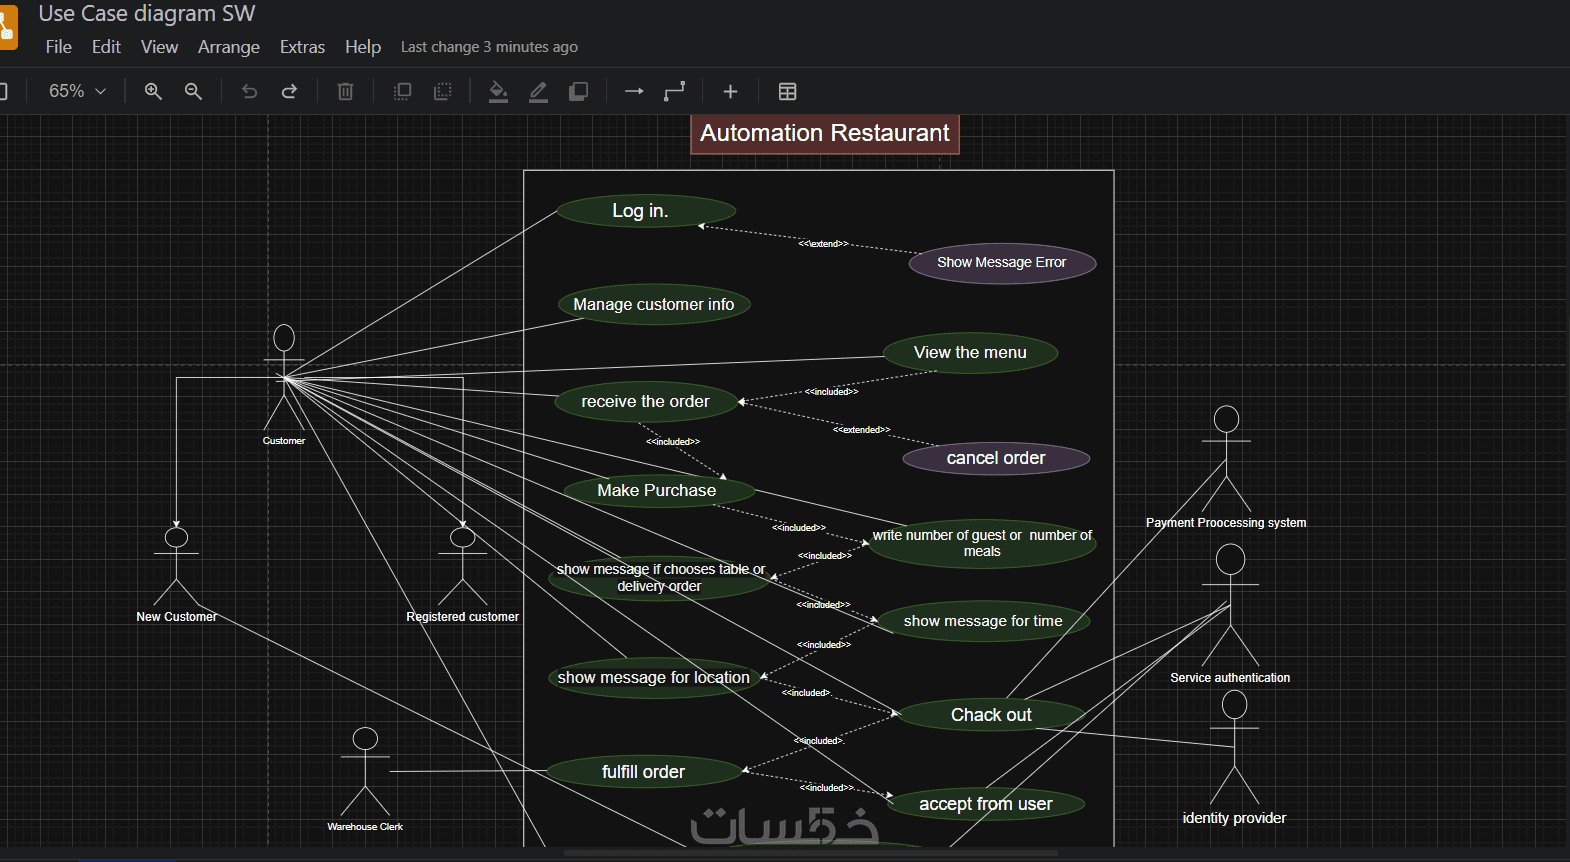Click the 'Use Case diagram SW' title
Screen dimensions: 1570x862
coord(147,13)
